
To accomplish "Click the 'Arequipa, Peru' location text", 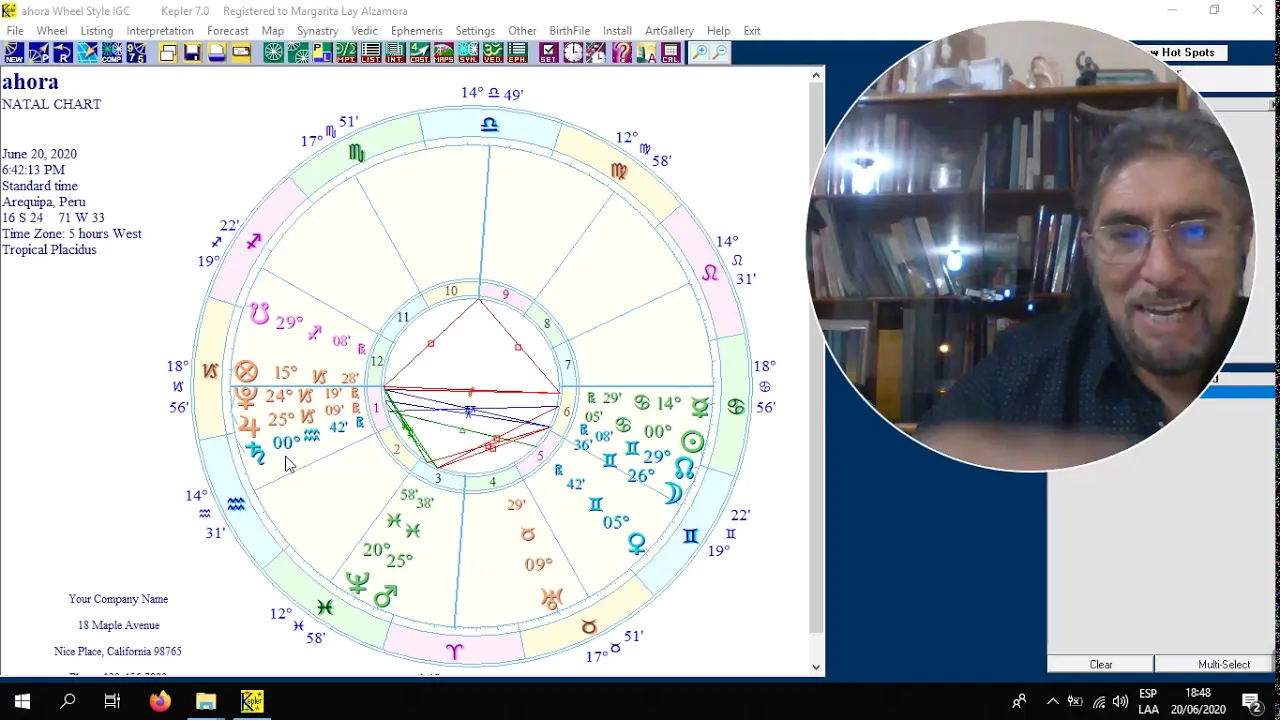I will click(x=44, y=202).
